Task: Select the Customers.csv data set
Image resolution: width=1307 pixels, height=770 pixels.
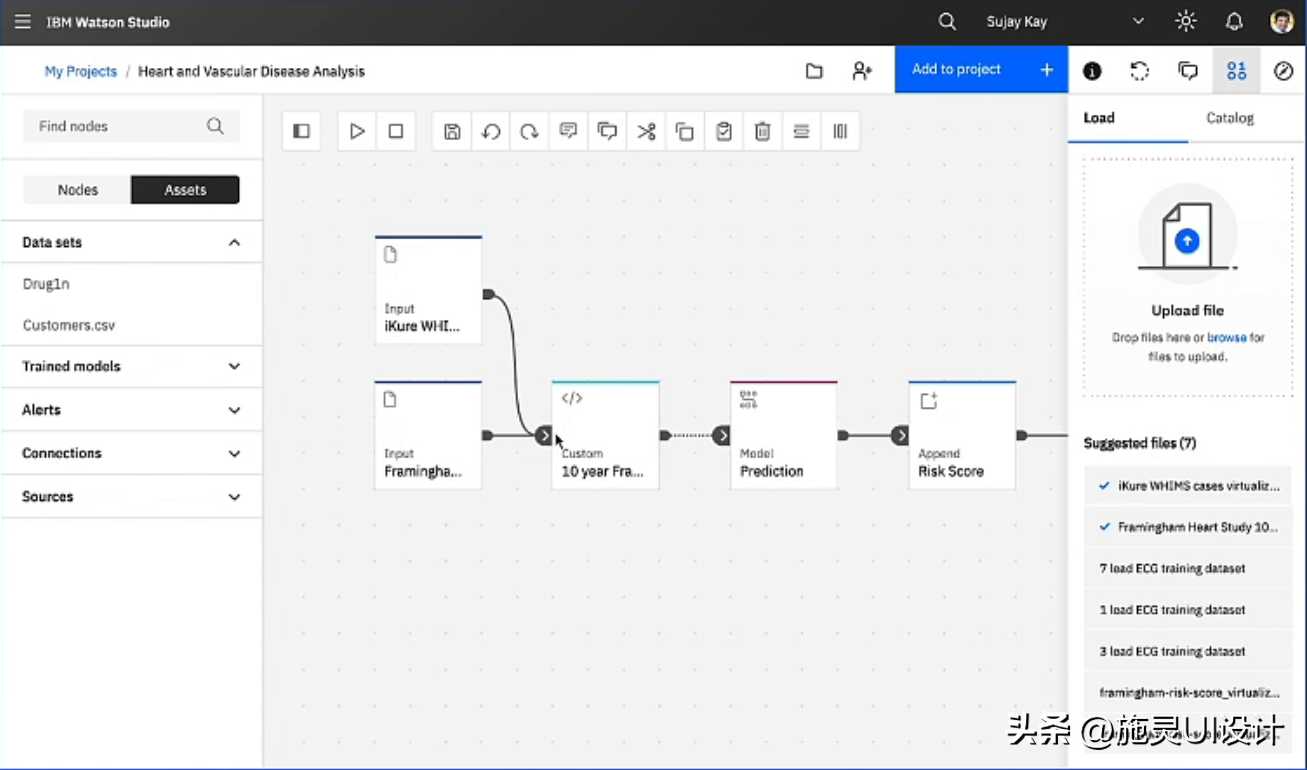Action: (70, 325)
